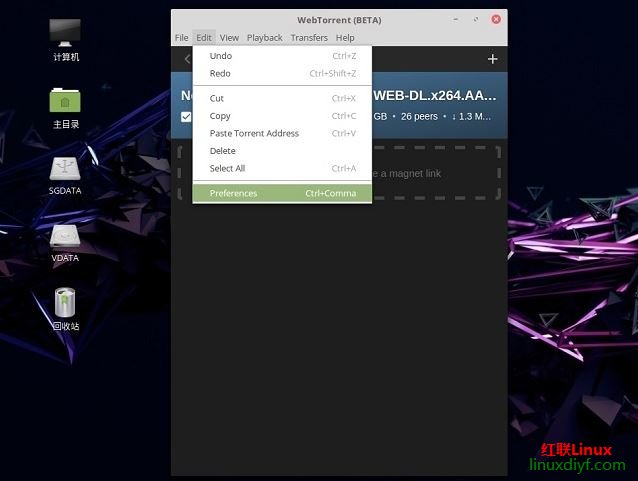Open the Help menu

[x=345, y=38]
